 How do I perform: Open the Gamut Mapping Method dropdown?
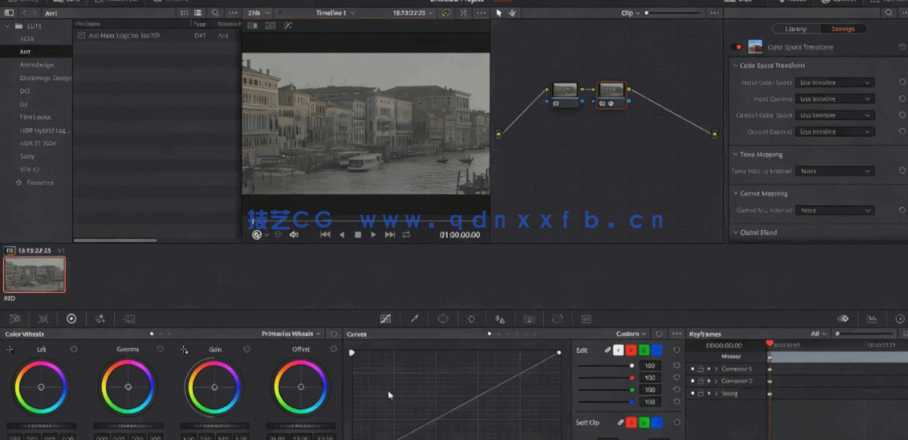(x=834, y=210)
